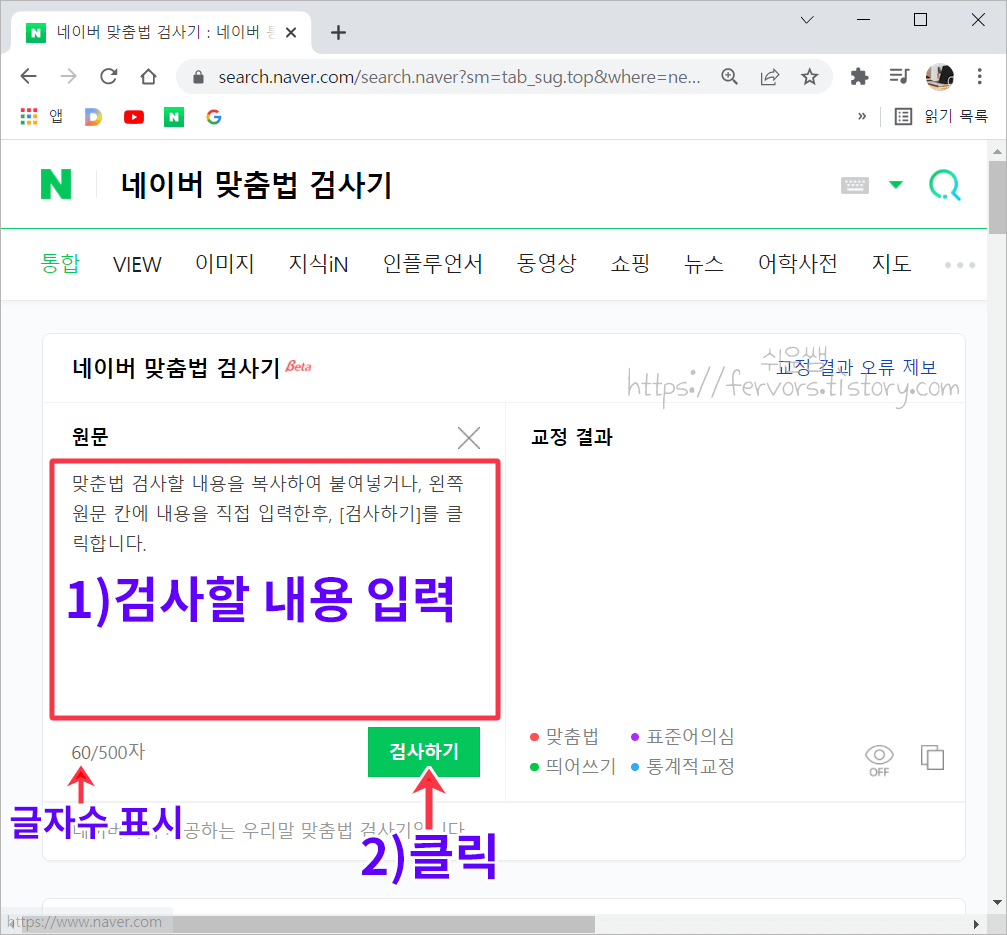Switch to the 지도 tab
Screen dimensions: 1007x935
(x=891, y=263)
